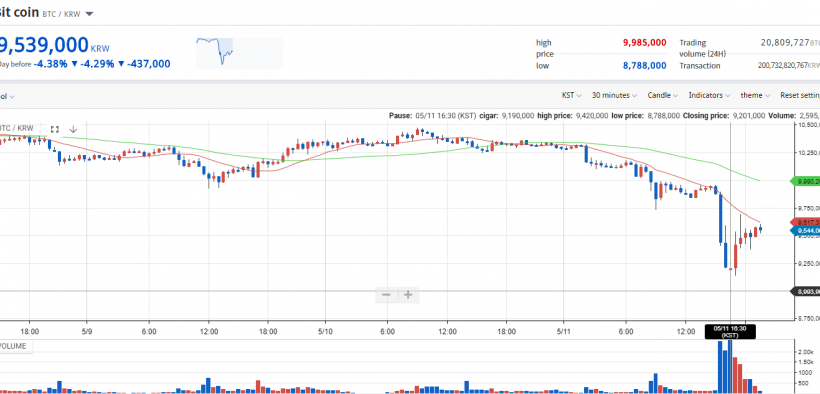Click the green 9,990 moving average price tag
The height and width of the screenshot is (394, 820).
(x=806, y=181)
